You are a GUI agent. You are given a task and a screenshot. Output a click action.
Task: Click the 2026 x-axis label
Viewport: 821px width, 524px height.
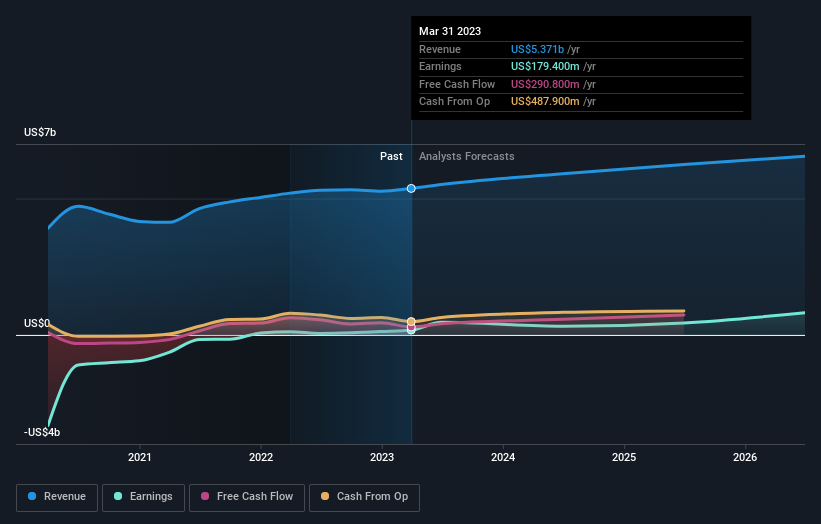[745, 457]
